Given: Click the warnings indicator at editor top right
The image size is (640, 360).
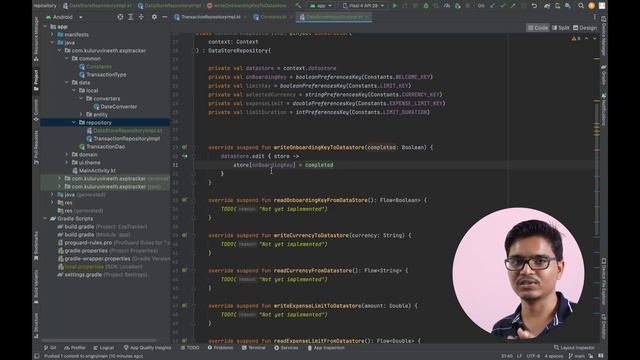Looking at the screenshot, I should click(576, 38).
